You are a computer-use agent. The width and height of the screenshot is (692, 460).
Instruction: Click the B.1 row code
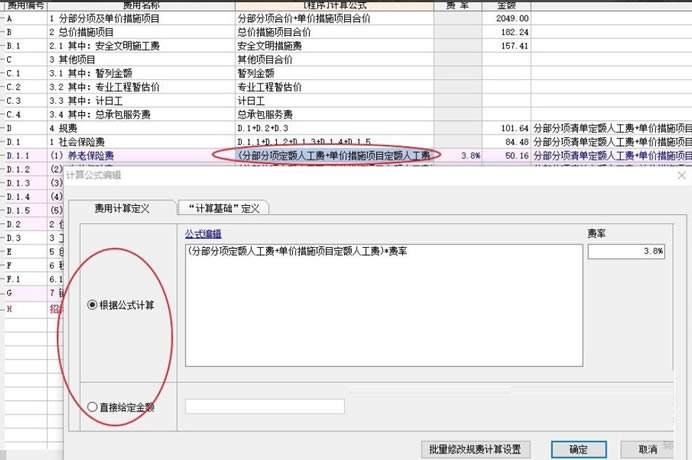pyautogui.click(x=14, y=46)
